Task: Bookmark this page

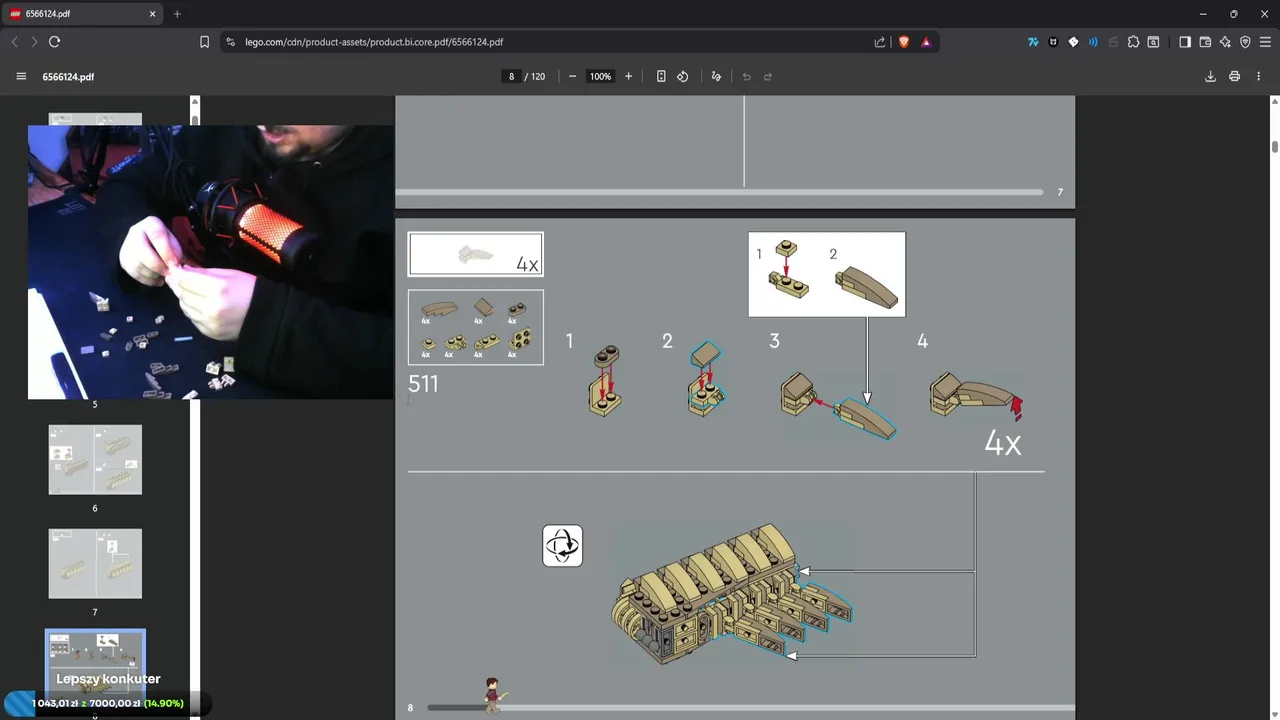Action: pos(204,42)
